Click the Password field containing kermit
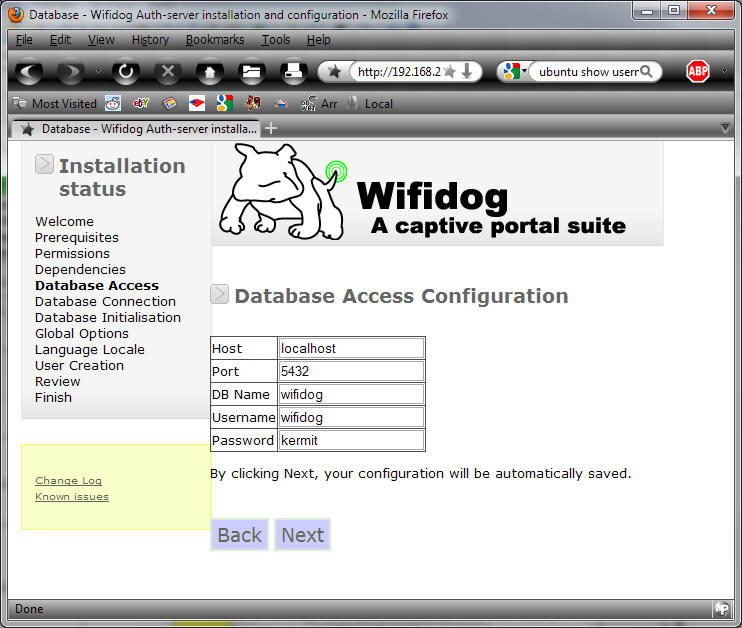 tap(351, 440)
